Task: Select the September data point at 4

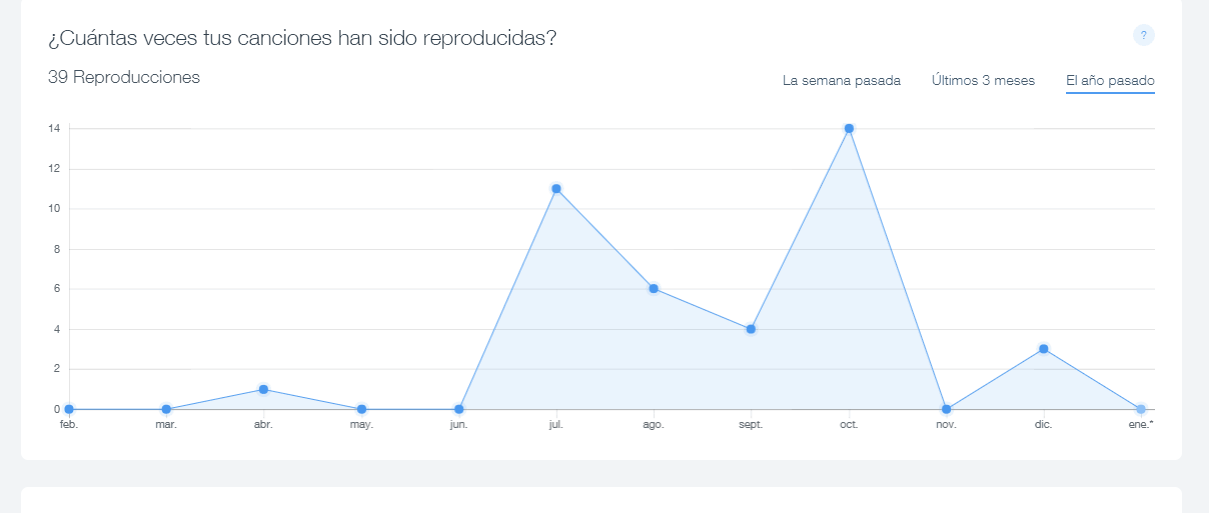Action: (750, 329)
